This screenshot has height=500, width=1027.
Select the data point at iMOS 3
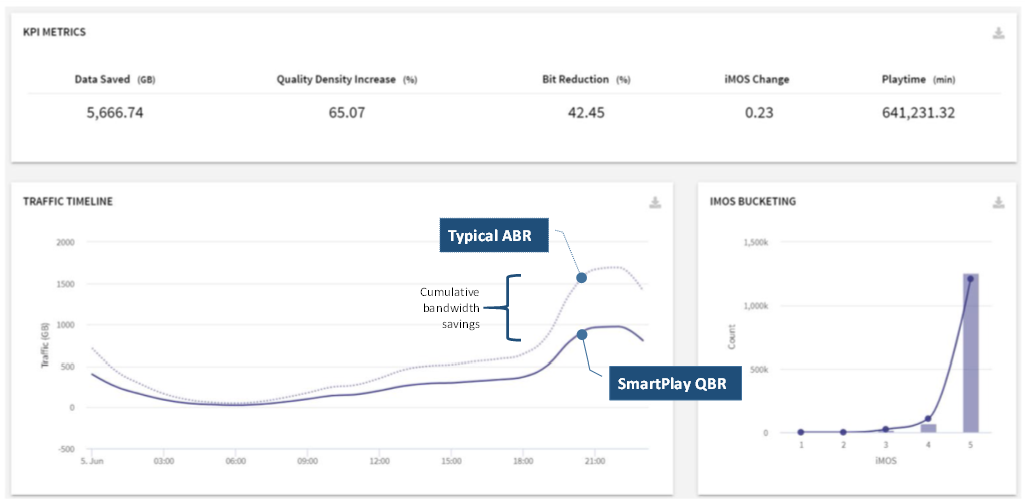tap(886, 429)
